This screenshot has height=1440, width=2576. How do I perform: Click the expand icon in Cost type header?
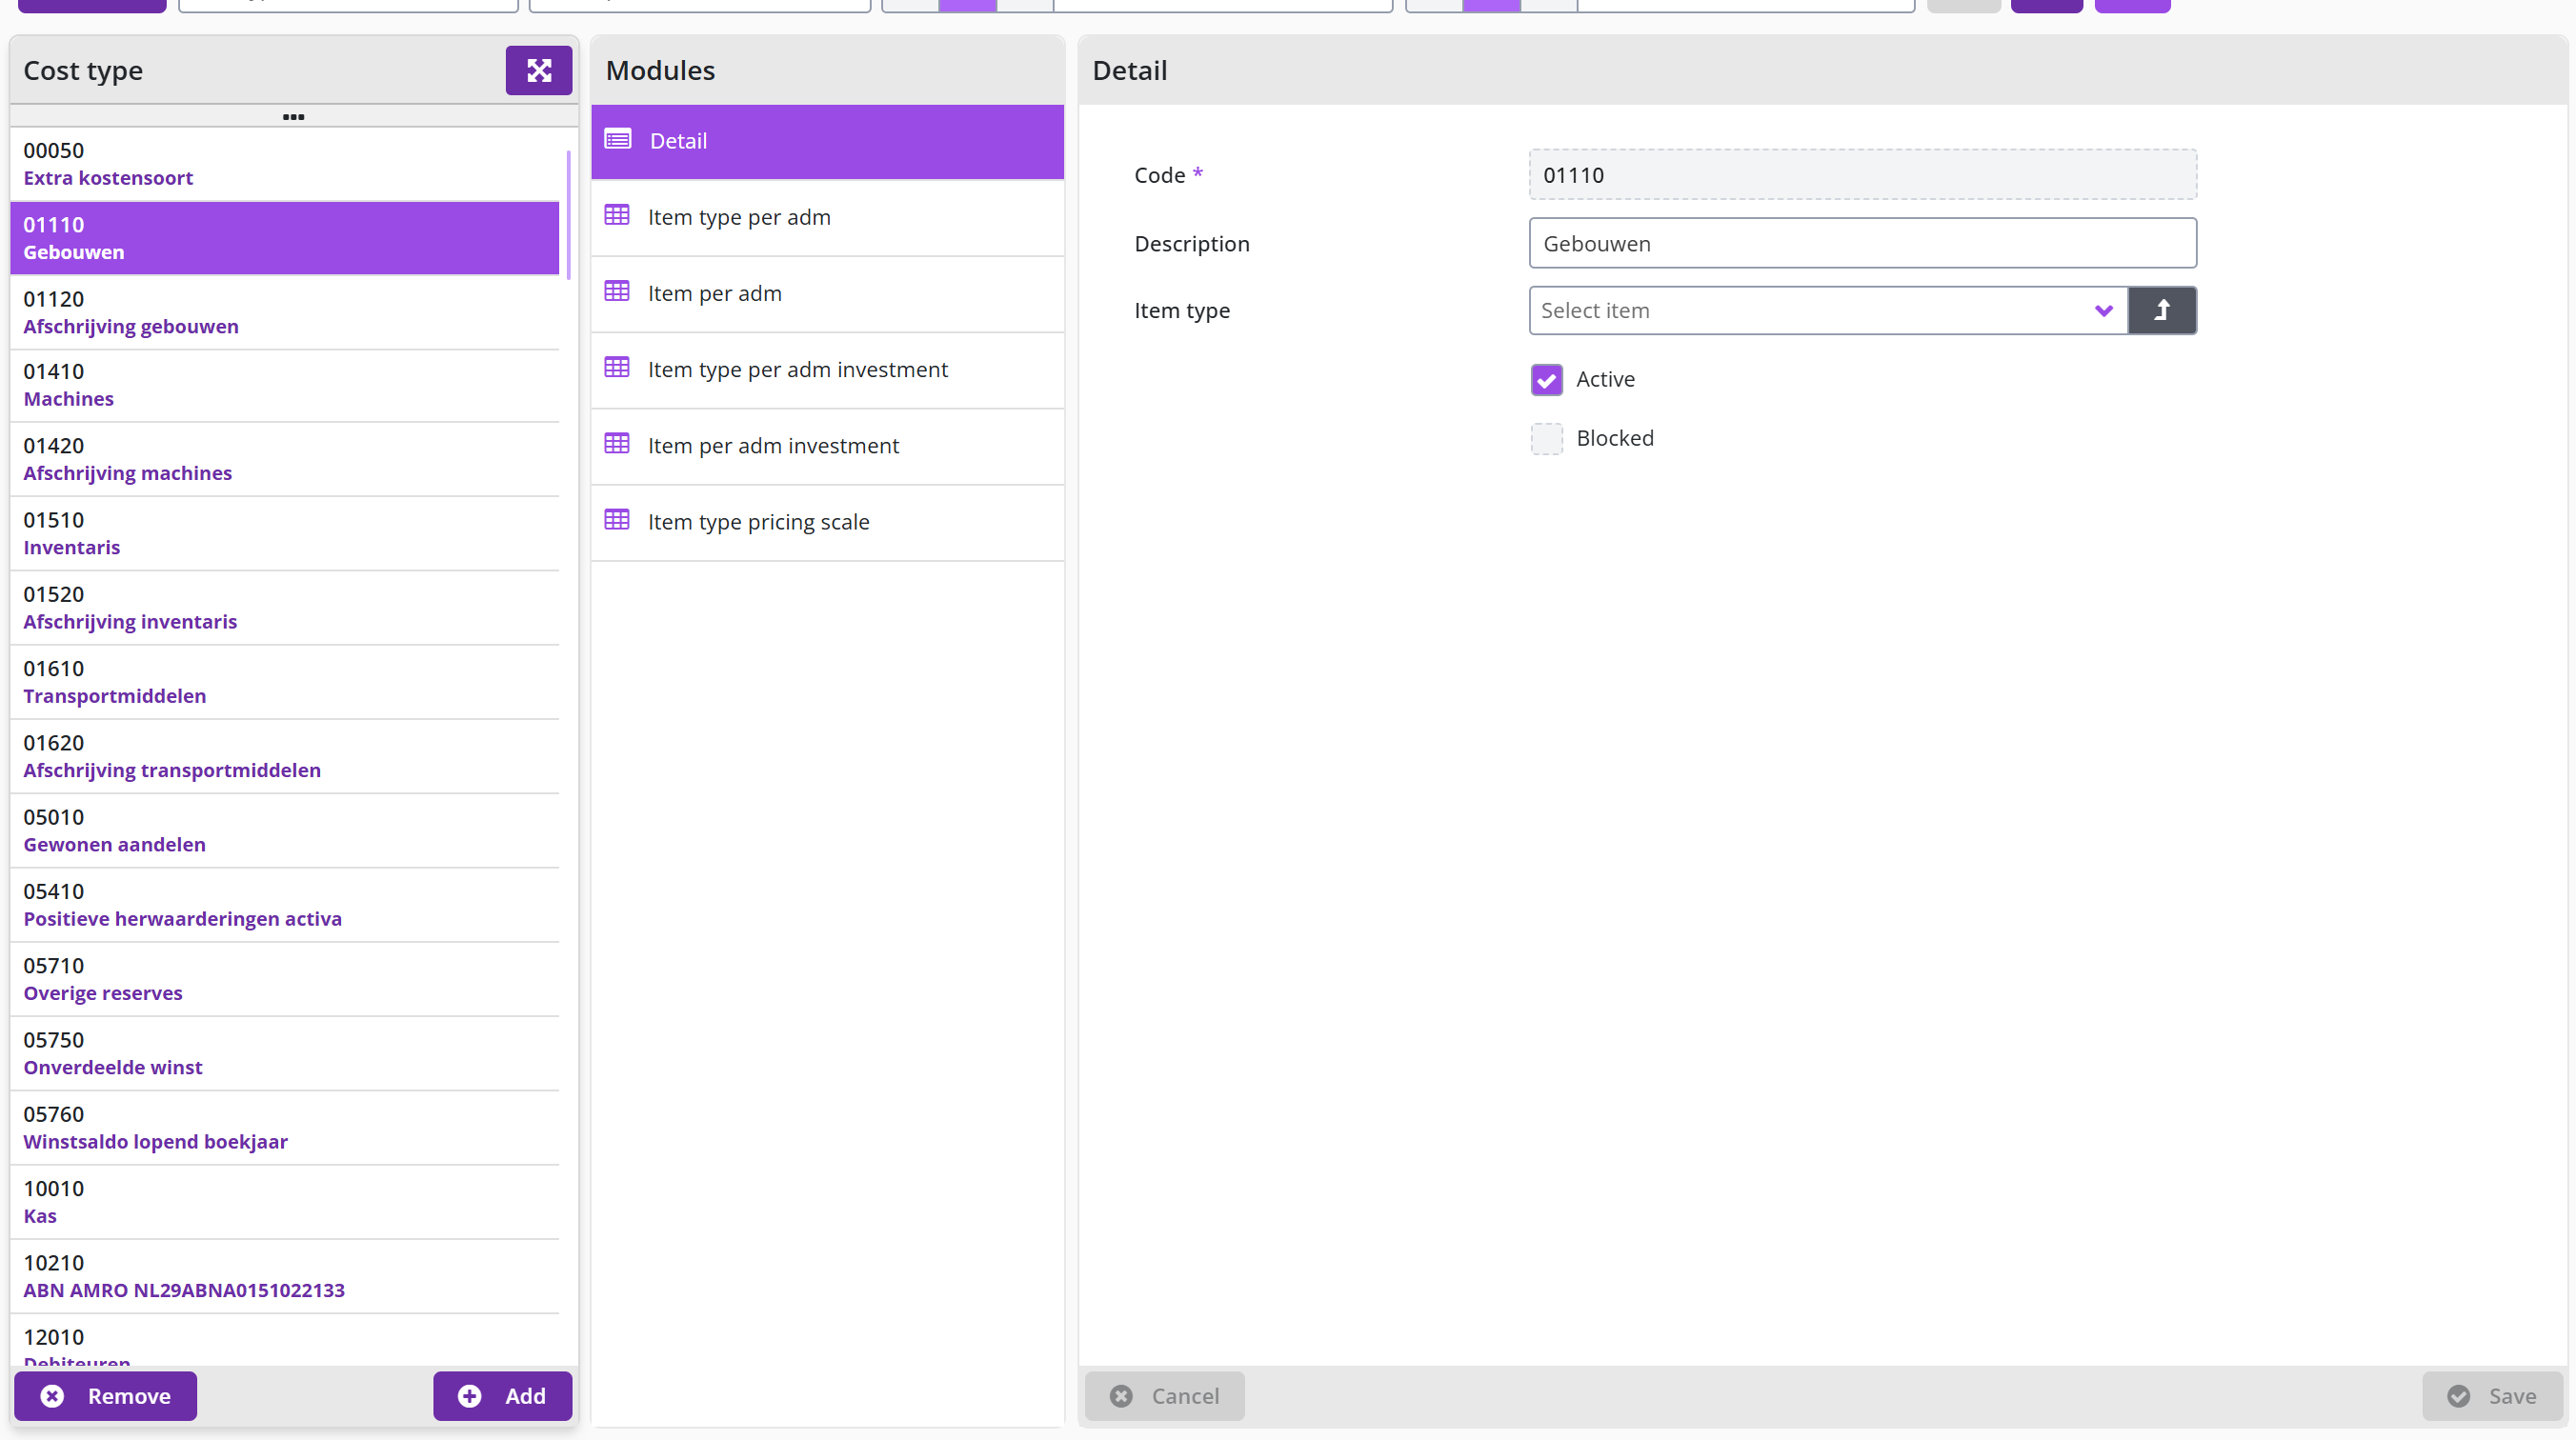(538, 70)
